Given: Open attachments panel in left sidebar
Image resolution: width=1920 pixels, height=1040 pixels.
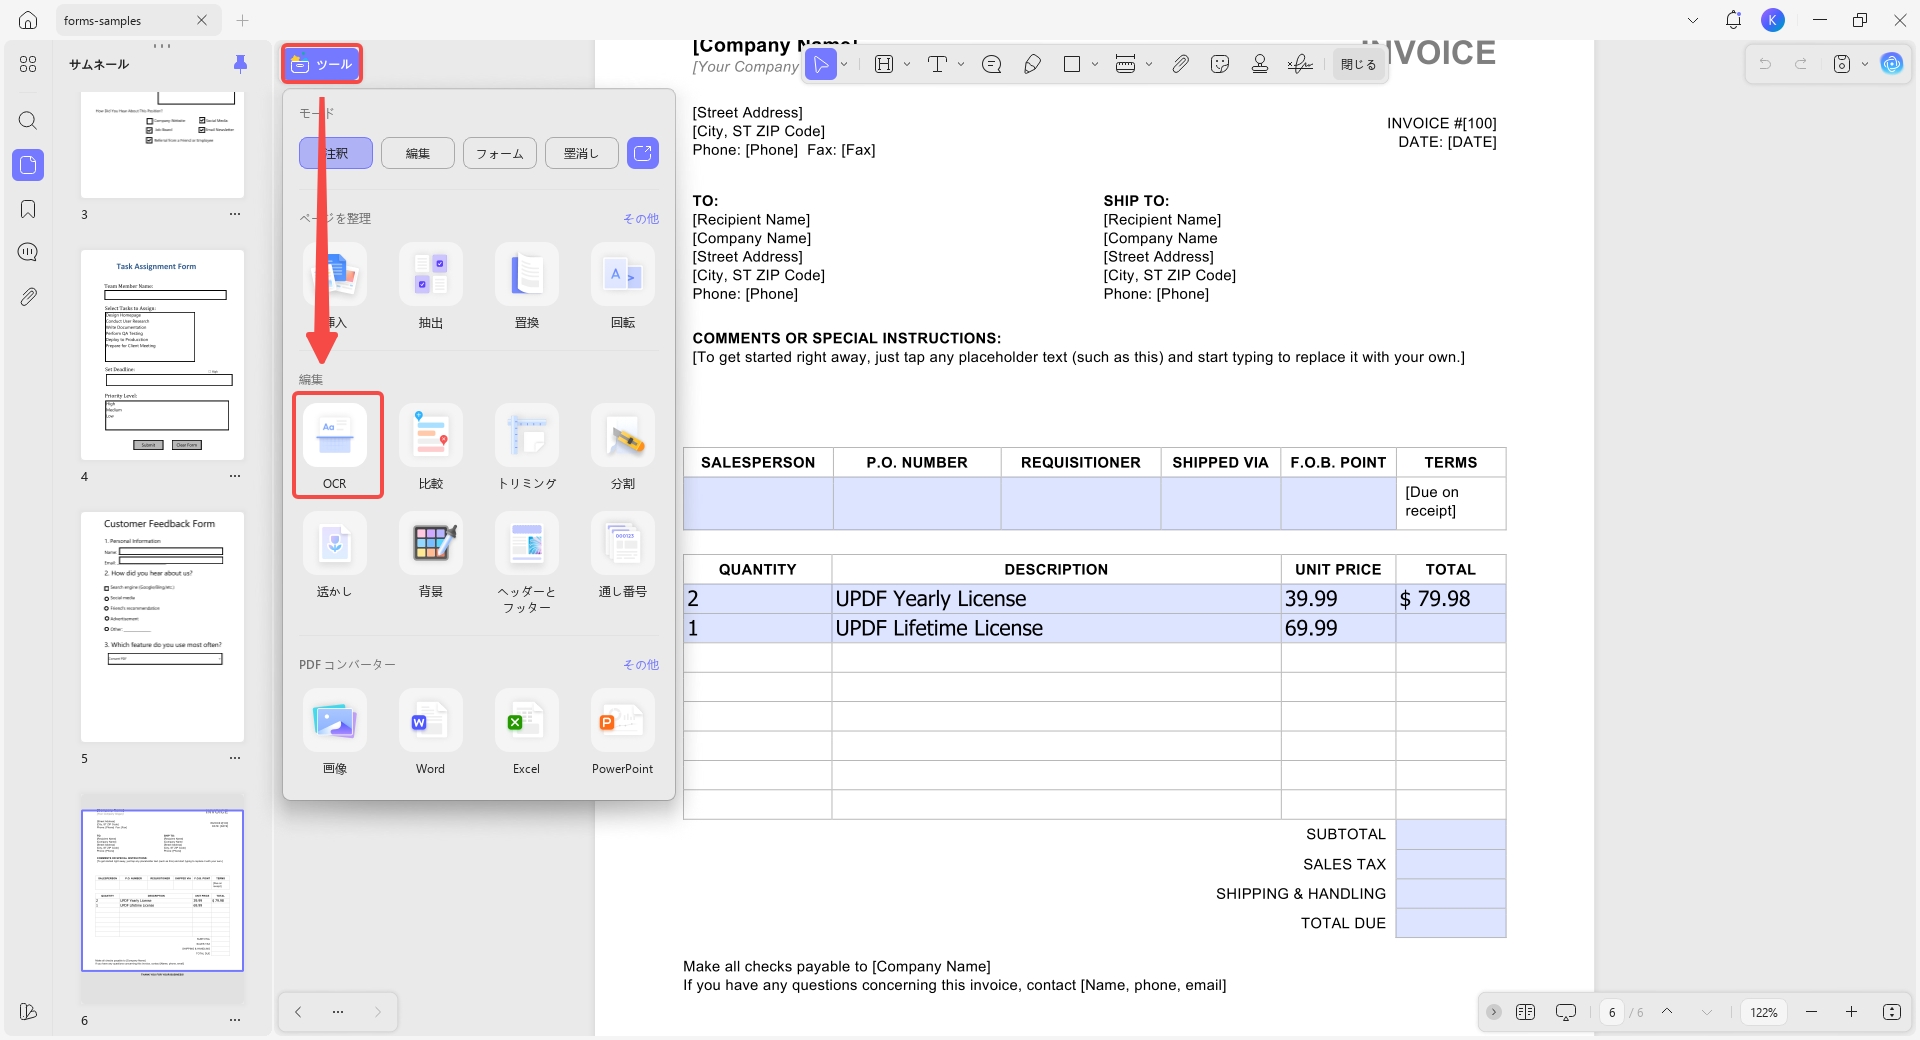Looking at the screenshot, I should point(28,297).
